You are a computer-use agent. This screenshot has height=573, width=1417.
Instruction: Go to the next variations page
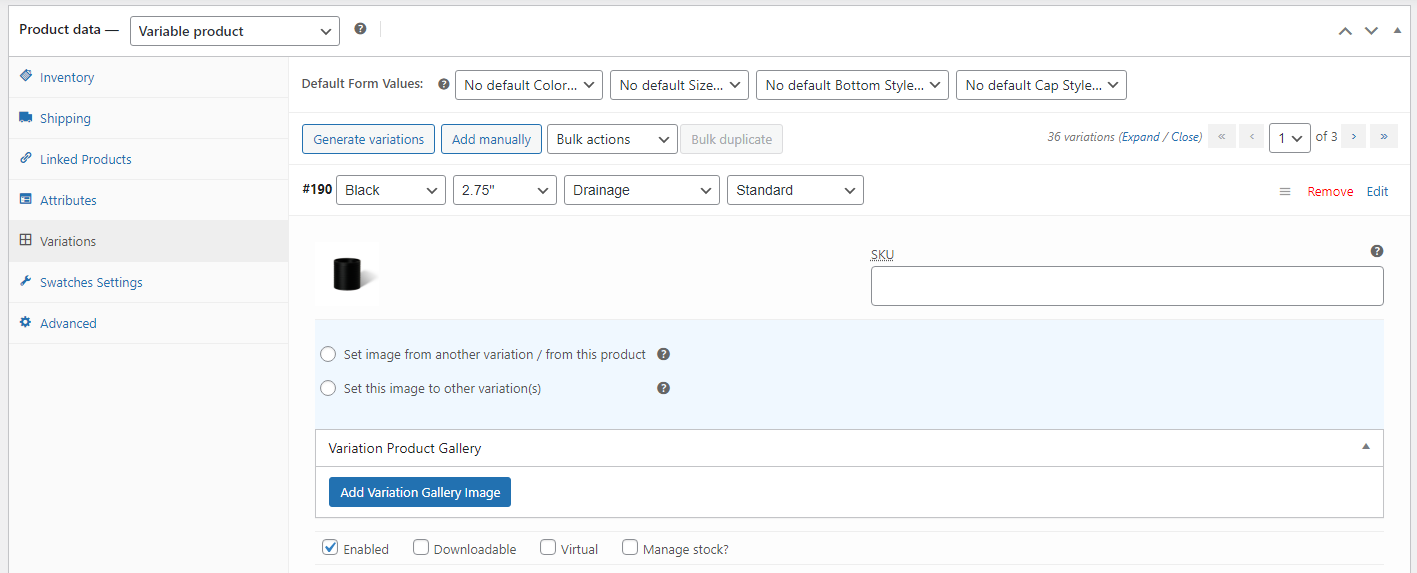click(1353, 137)
